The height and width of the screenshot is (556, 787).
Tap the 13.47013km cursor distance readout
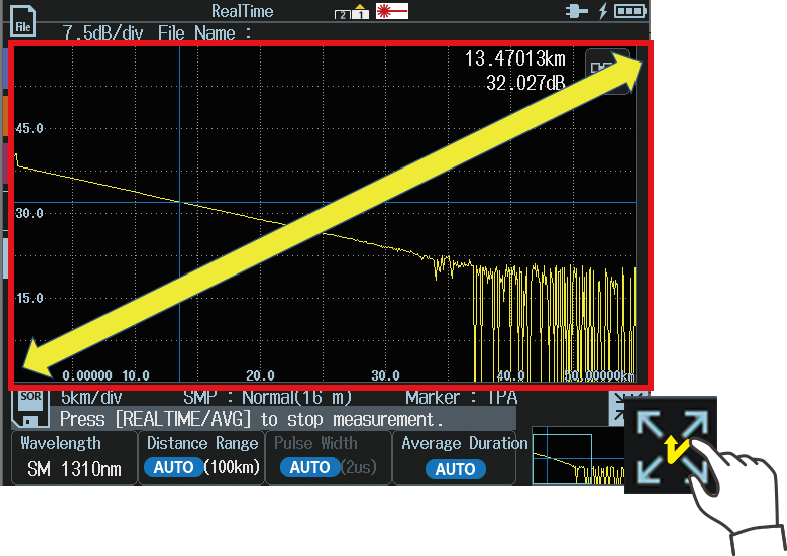click(515, 59)
